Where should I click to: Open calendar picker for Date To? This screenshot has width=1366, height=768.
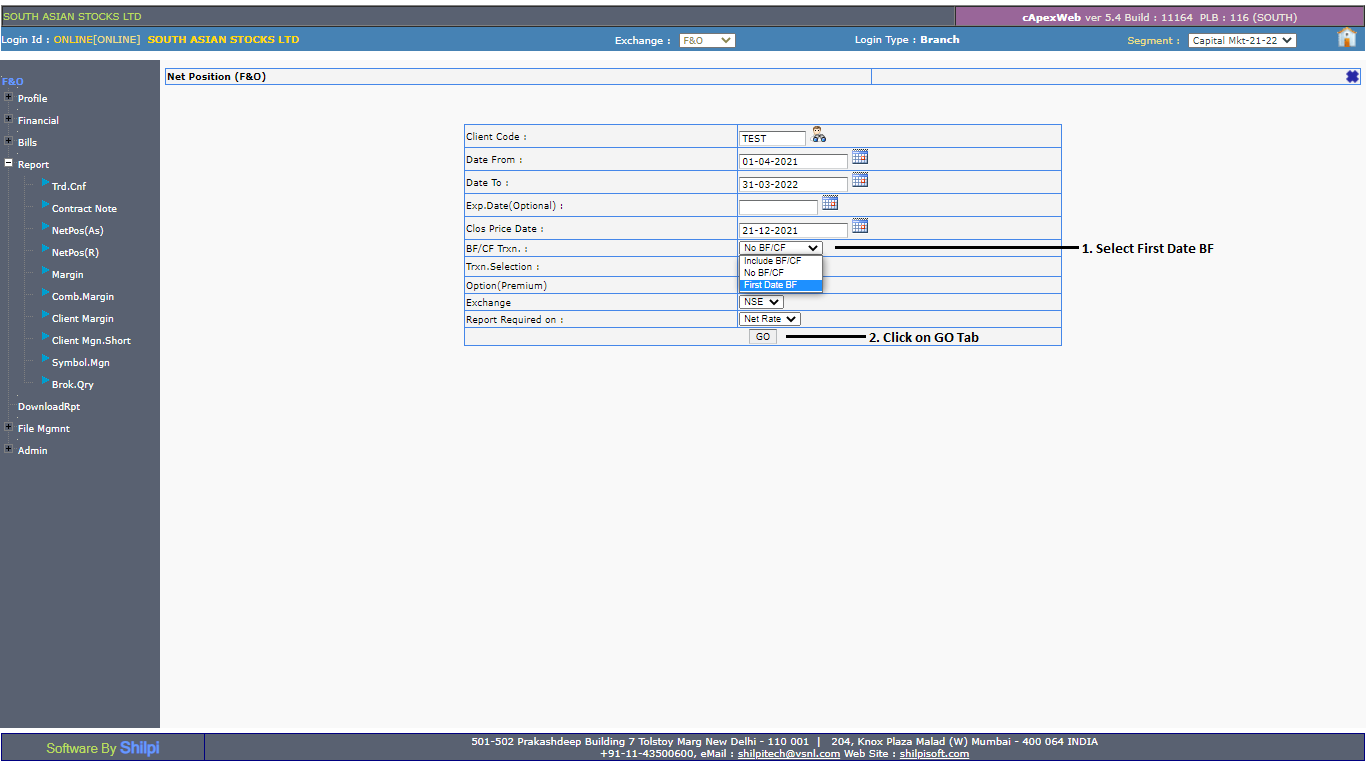click(860, 180)
